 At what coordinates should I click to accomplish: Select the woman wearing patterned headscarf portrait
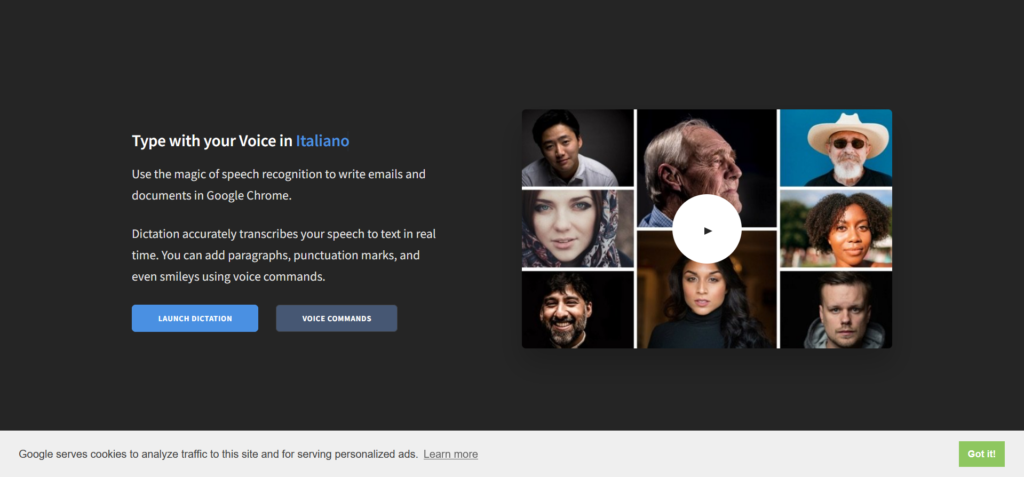[x=577, y=228]
